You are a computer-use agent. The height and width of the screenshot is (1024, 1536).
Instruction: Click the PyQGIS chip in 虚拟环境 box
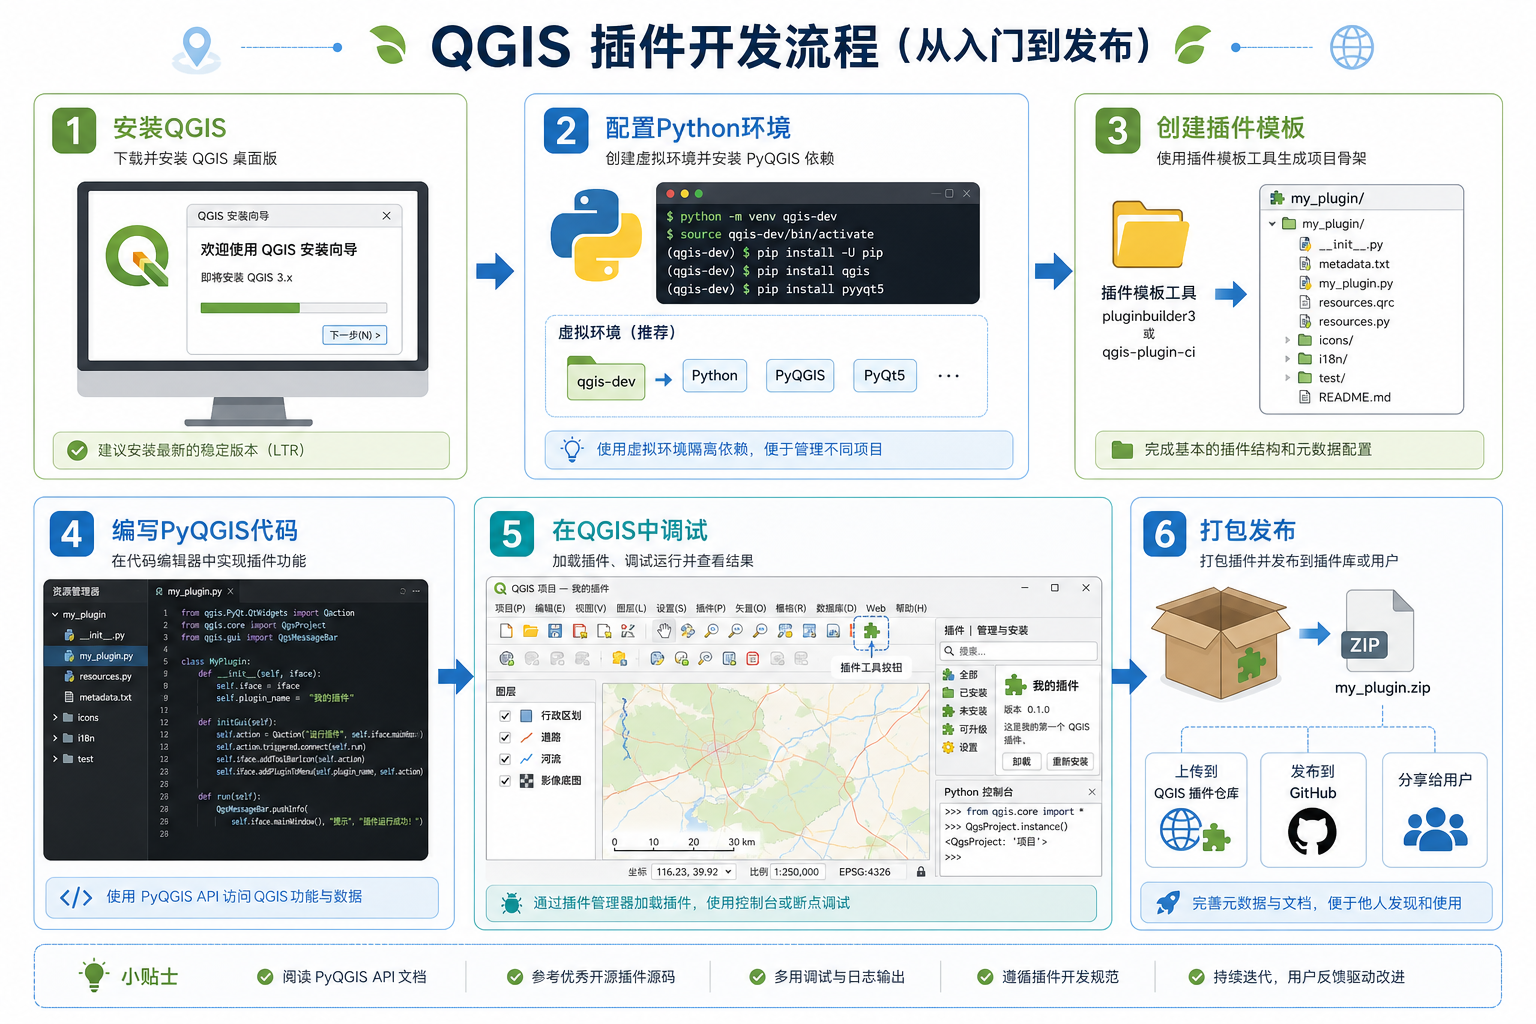click(x=800, y=376)
